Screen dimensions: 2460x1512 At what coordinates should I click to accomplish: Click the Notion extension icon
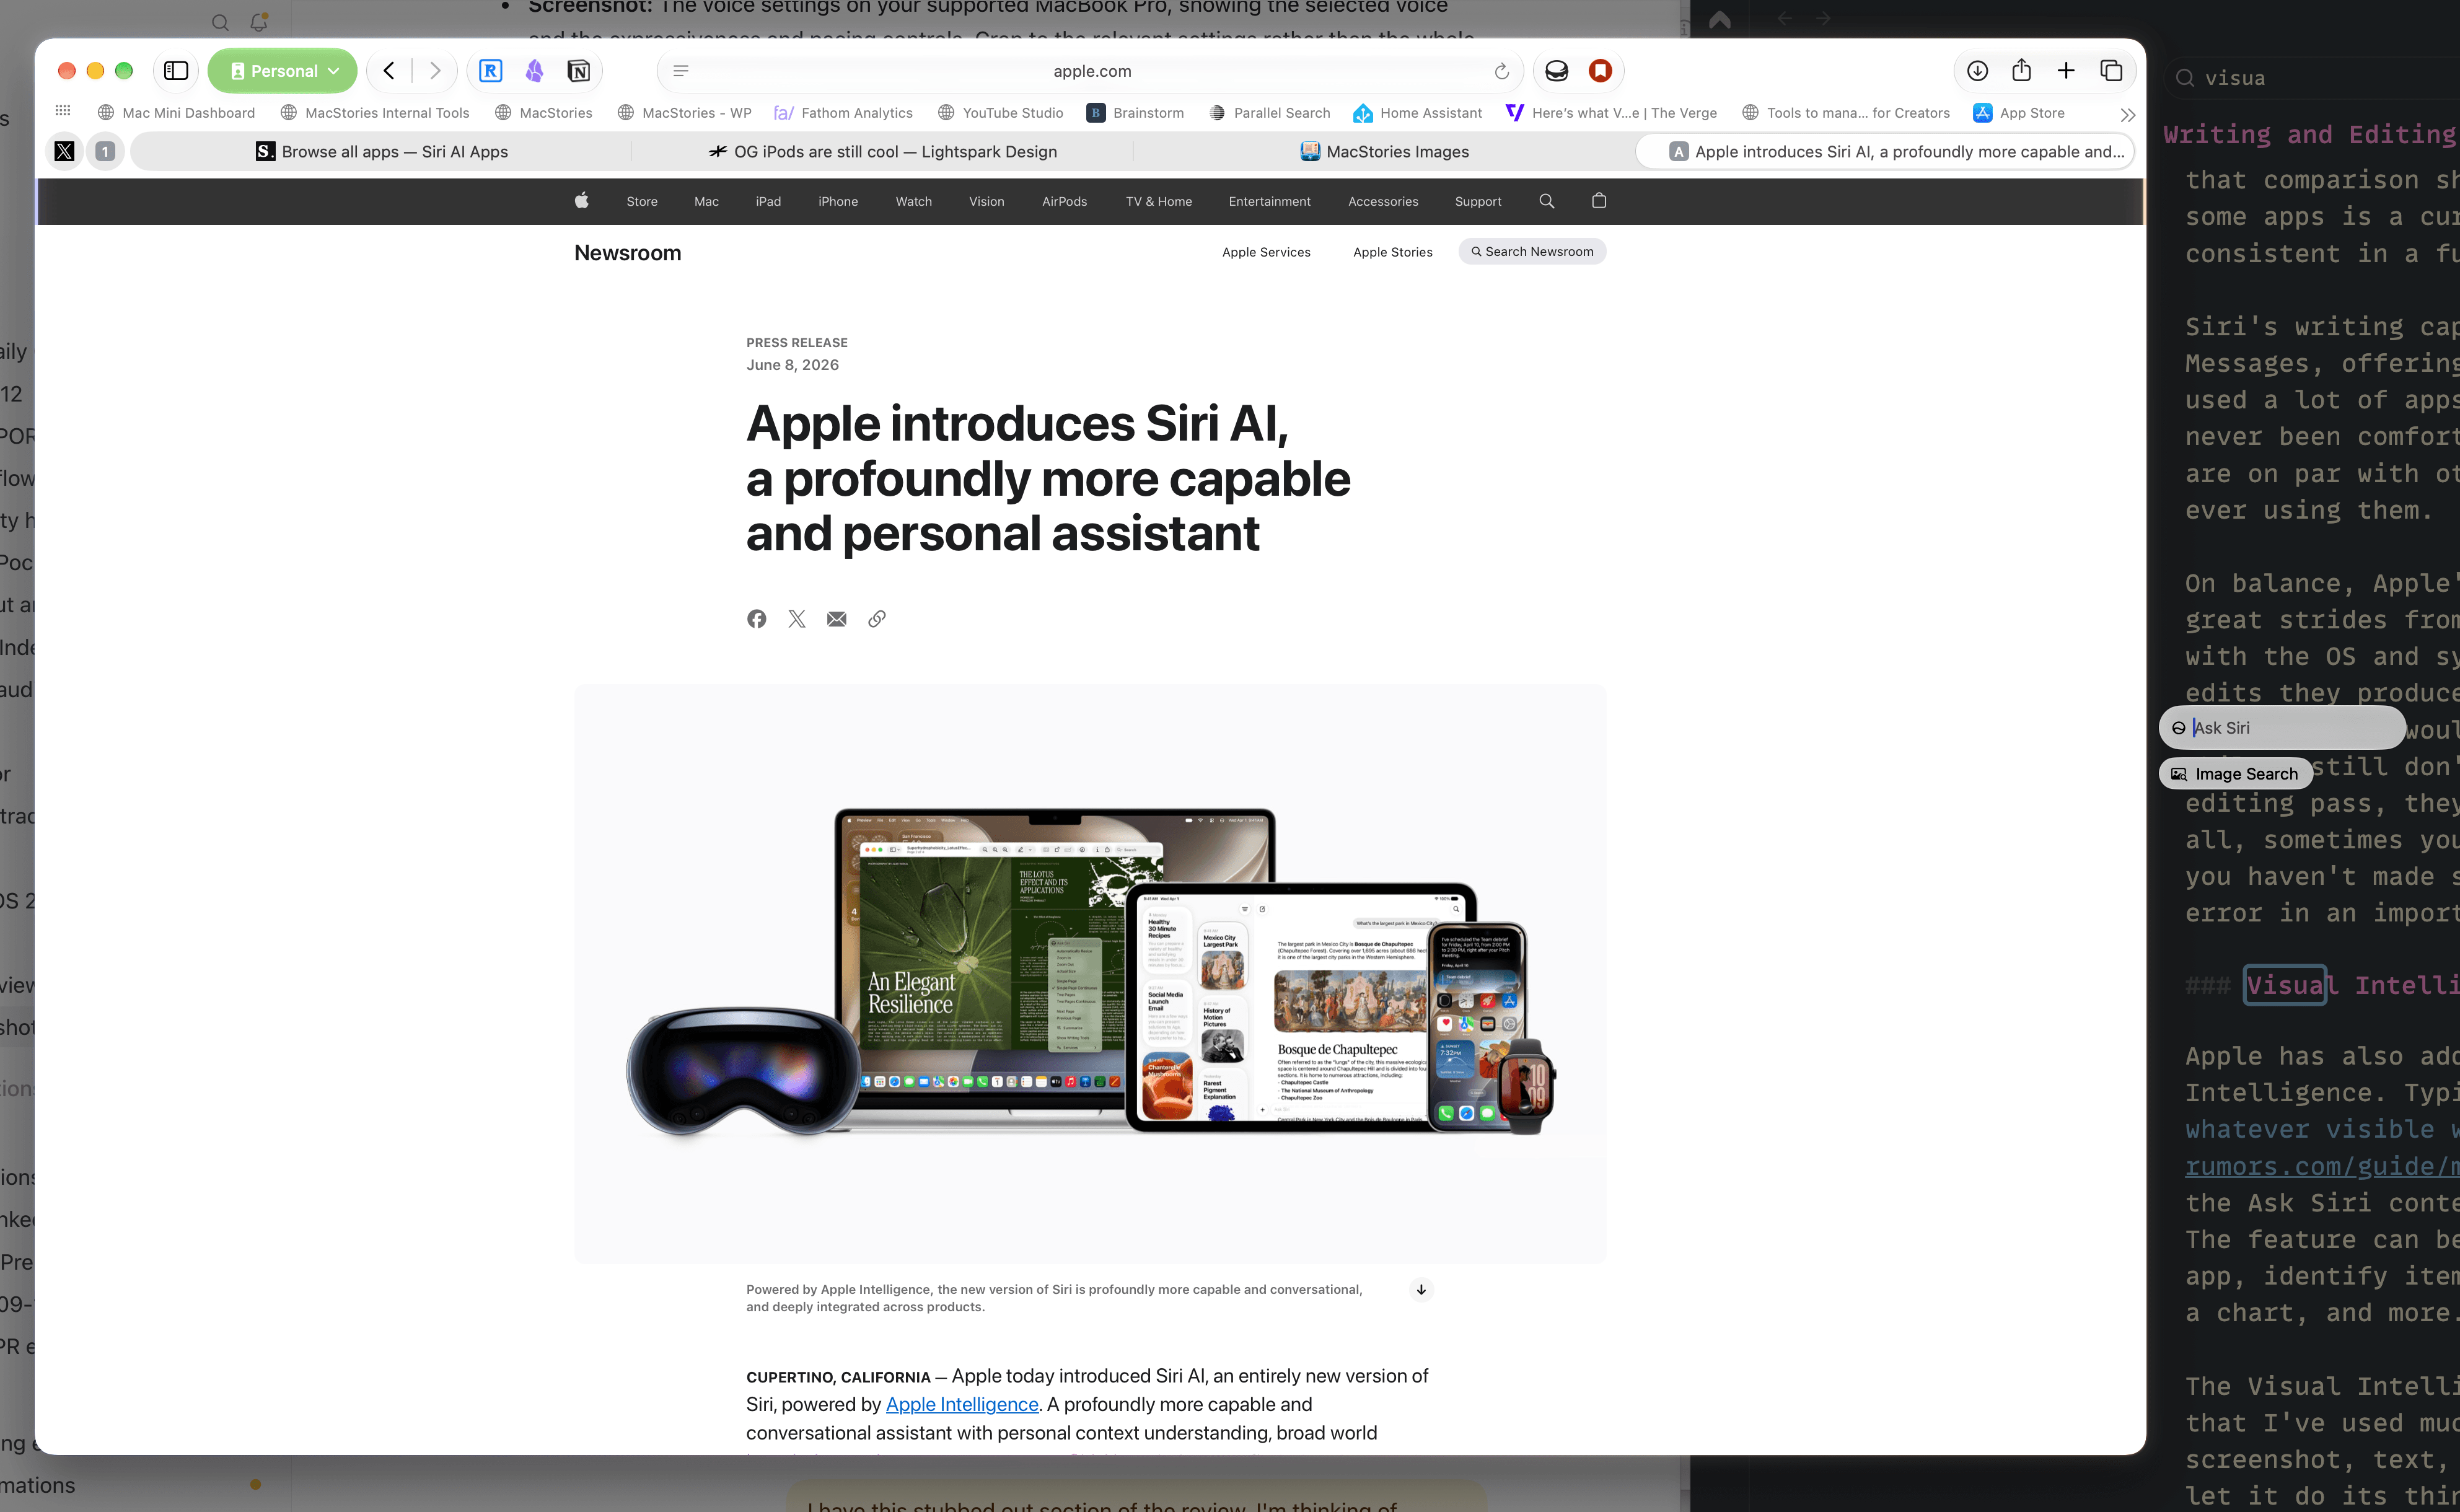point(578,71)
